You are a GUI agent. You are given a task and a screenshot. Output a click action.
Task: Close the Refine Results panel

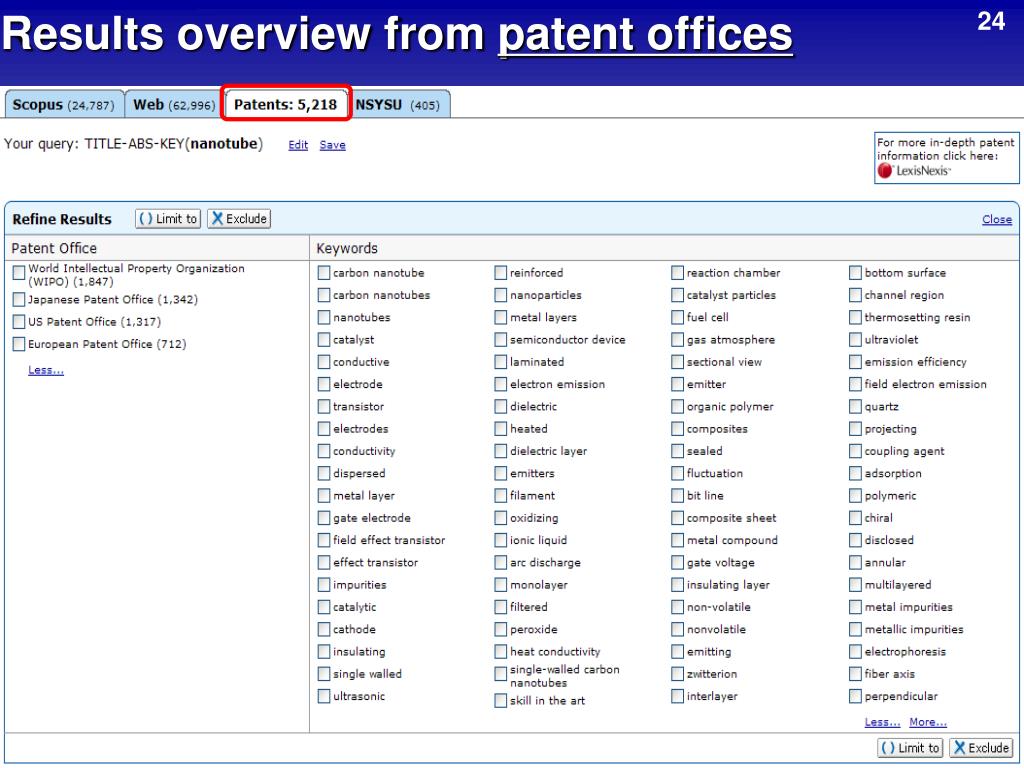[x=997, y=219]
